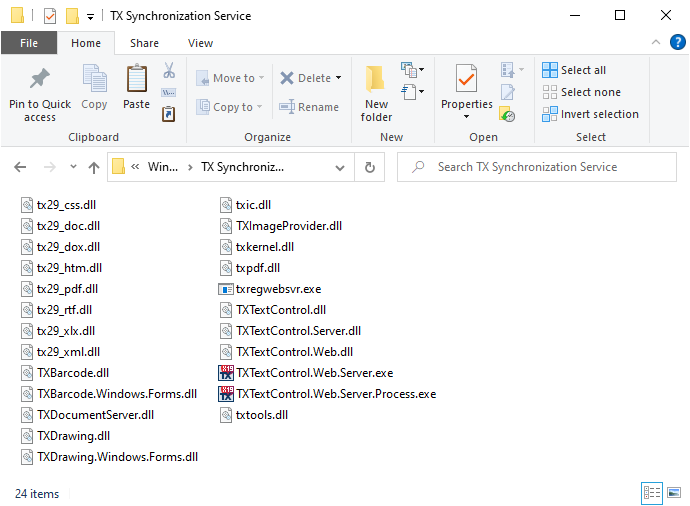The image size is (690, 506).
Task: Go back with the Back arrow
Action: (20, 167)
